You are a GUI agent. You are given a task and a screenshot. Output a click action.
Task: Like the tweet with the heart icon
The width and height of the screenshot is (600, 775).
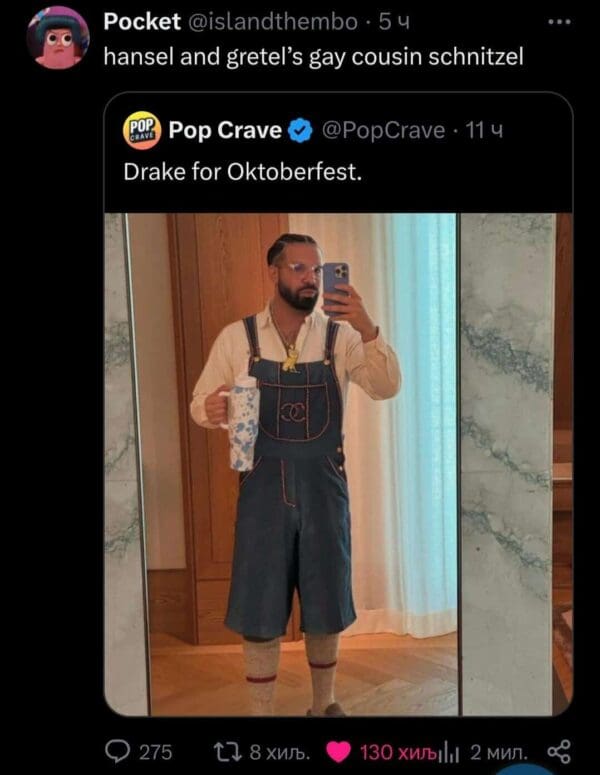click(339, 750)
